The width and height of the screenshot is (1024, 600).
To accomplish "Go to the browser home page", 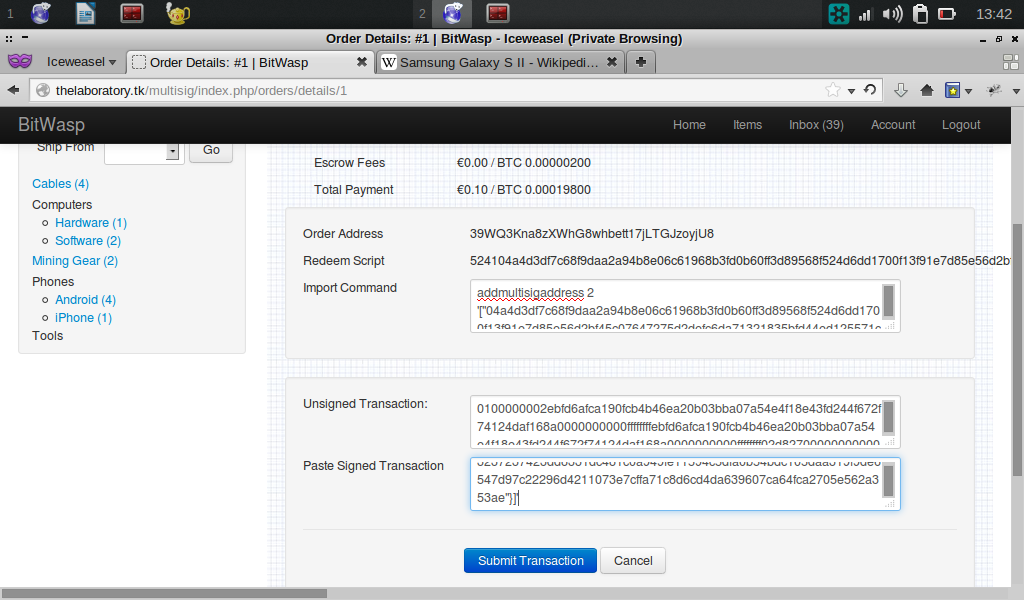I will pos(927,90).
